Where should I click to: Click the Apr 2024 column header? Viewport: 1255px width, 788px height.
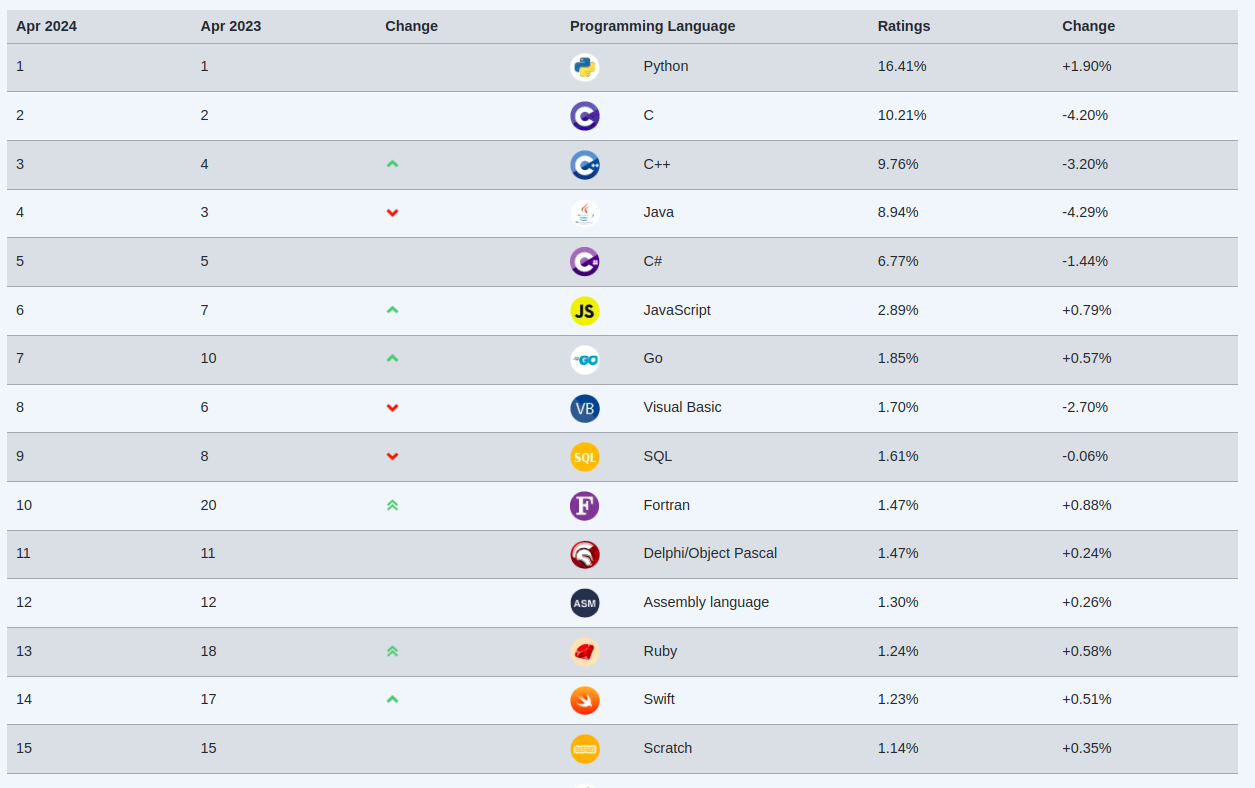(46, 26)
